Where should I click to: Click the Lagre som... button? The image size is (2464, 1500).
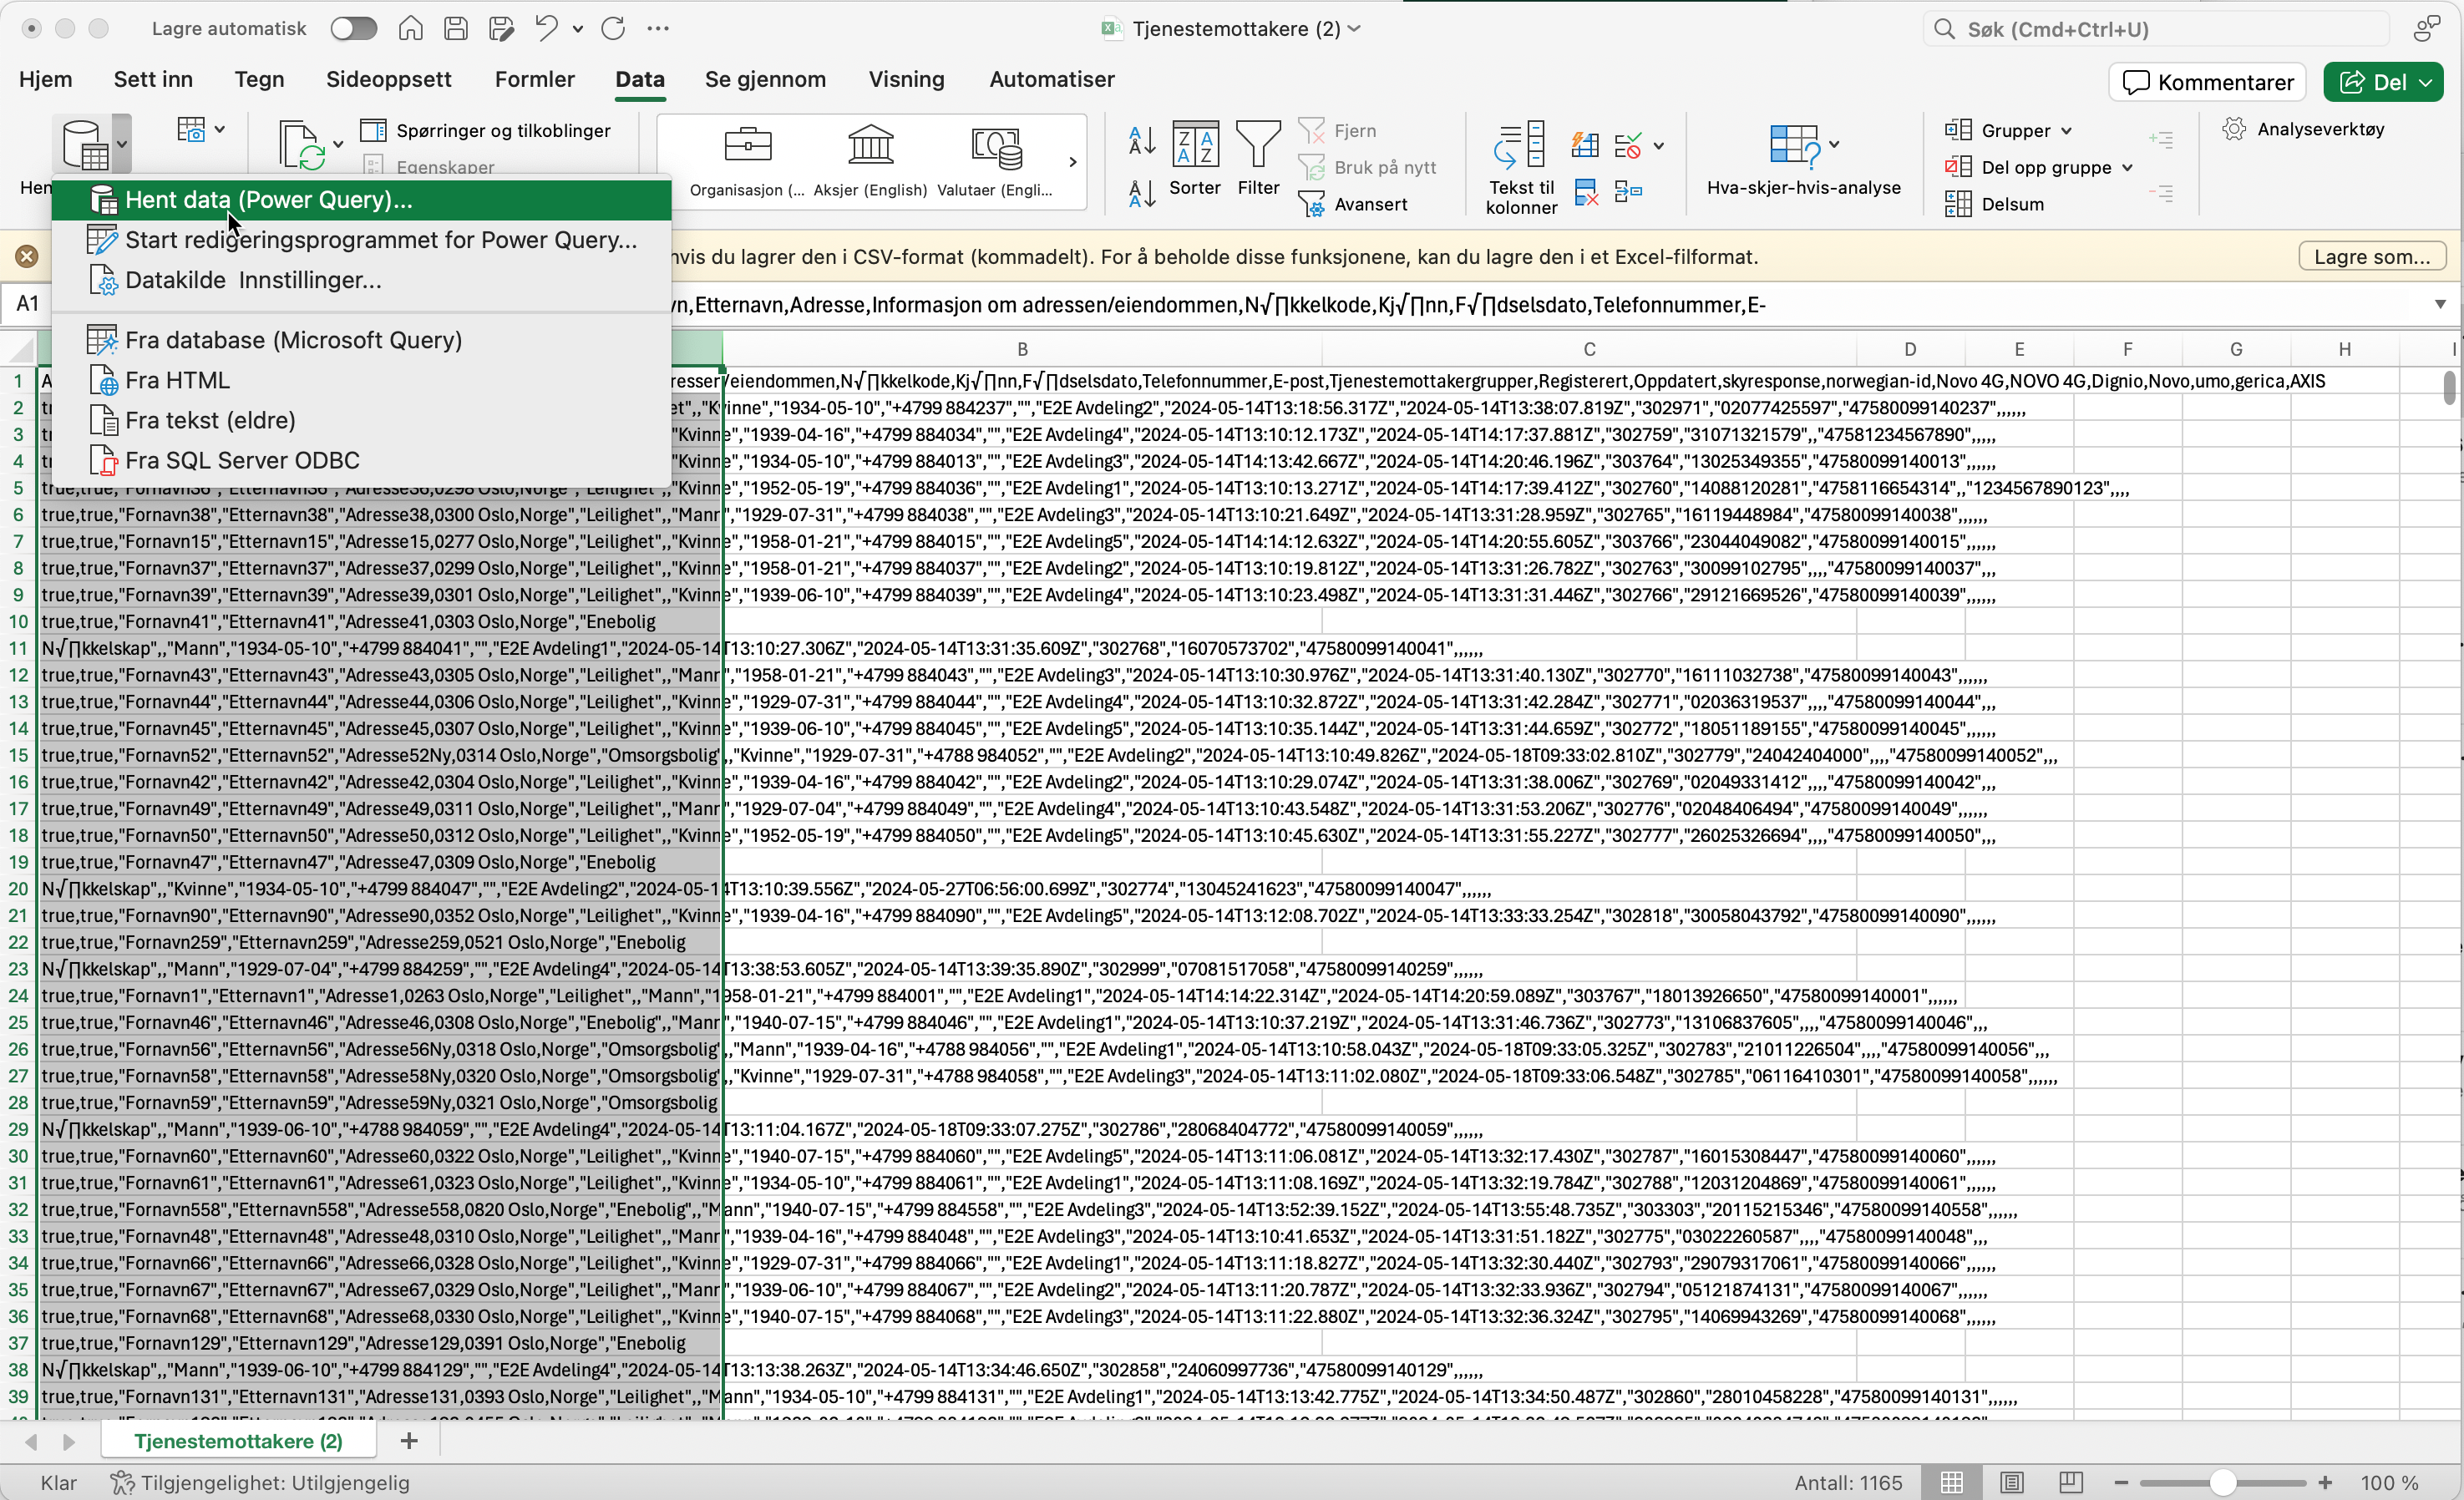pyautogui.click(x=2371, y=256)
